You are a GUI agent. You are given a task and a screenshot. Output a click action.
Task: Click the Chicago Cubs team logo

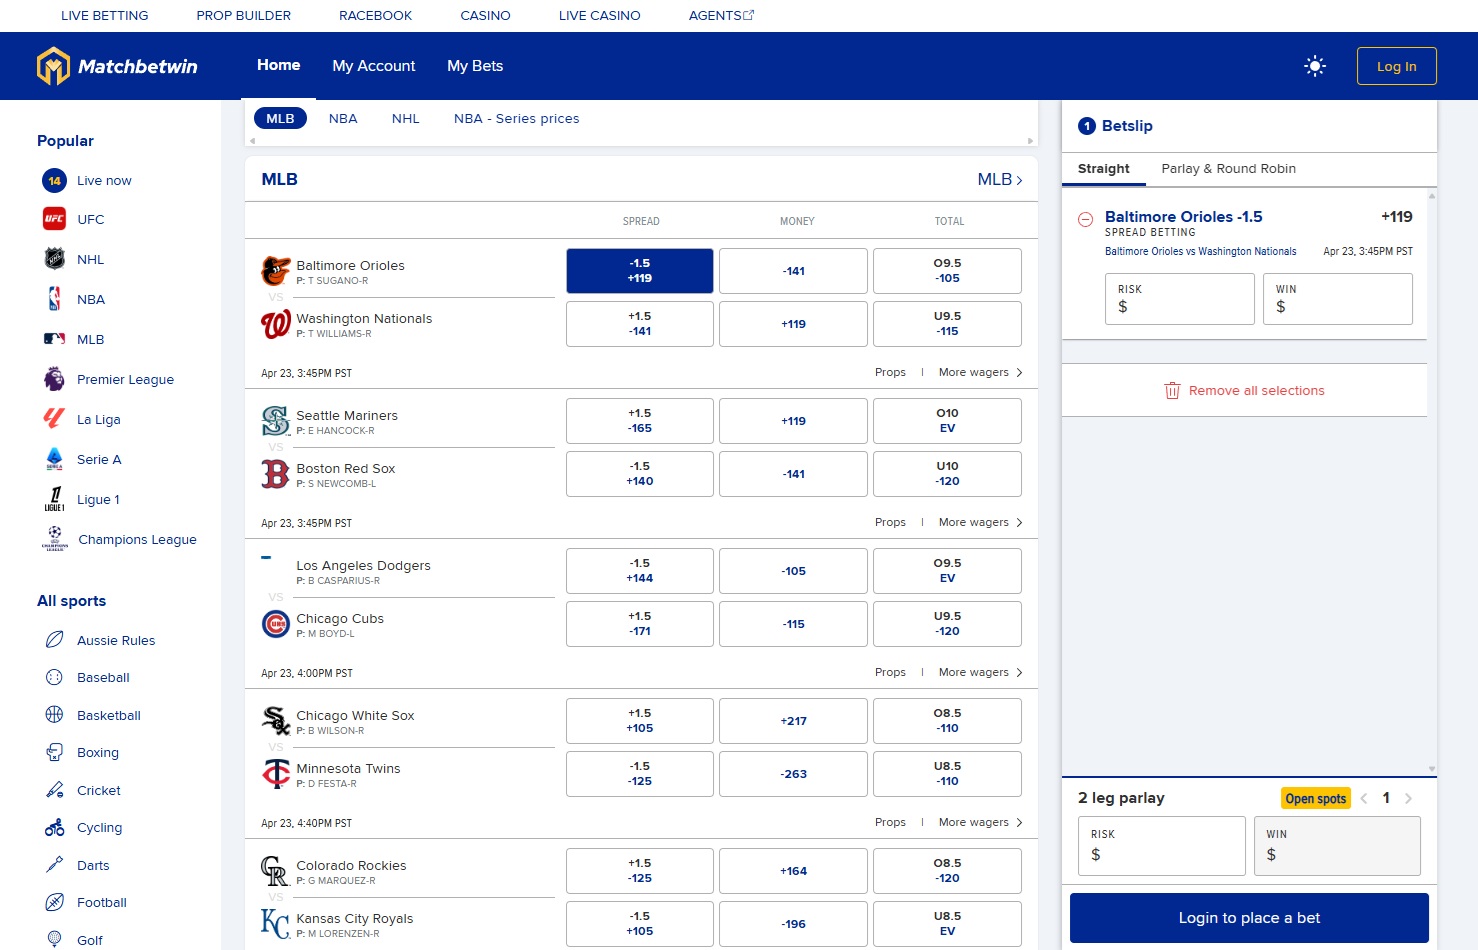tap(275, 624)
